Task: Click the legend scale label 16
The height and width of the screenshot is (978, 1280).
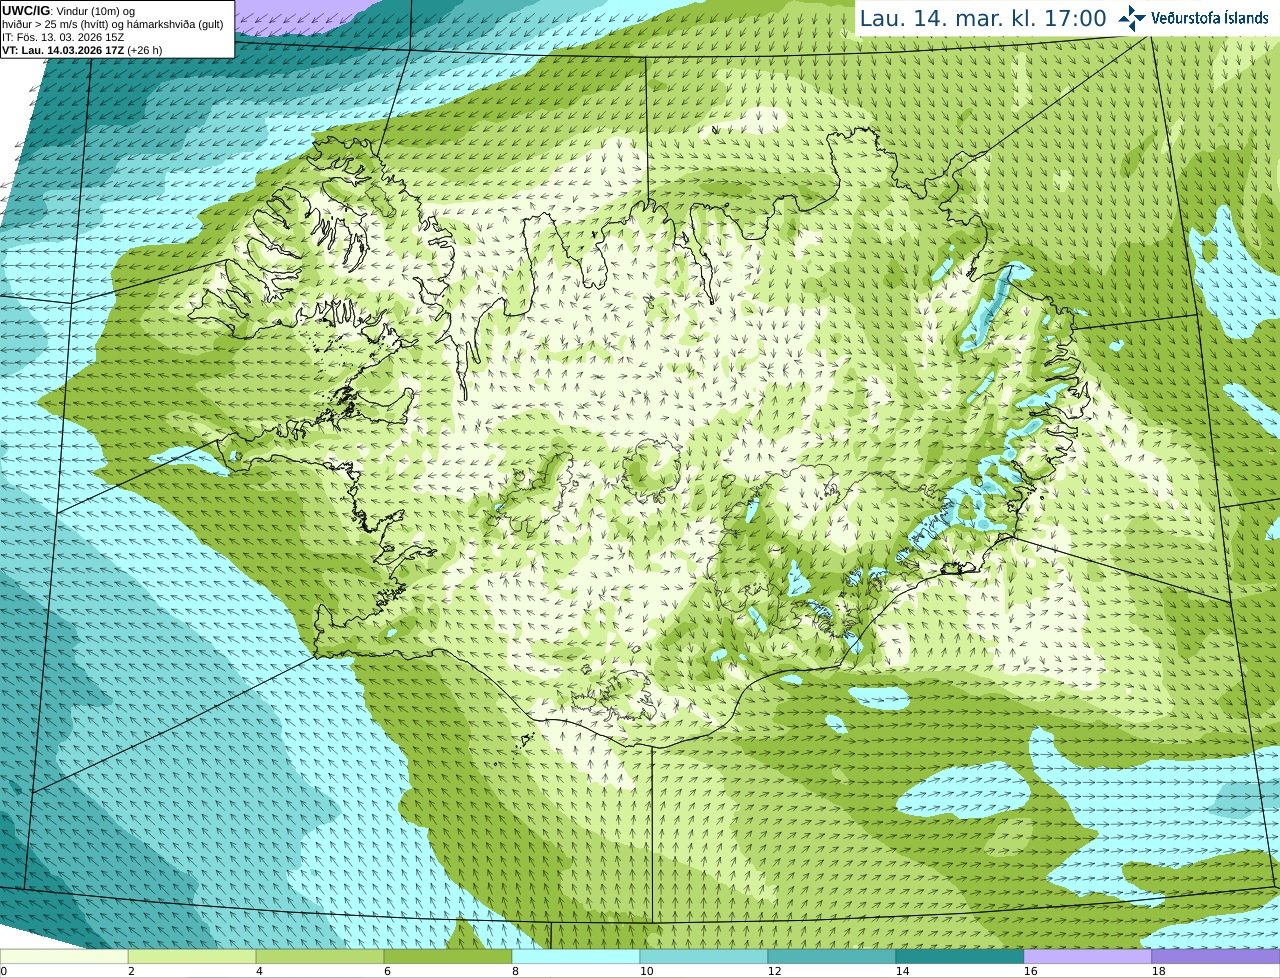Action: [1030, 971]
